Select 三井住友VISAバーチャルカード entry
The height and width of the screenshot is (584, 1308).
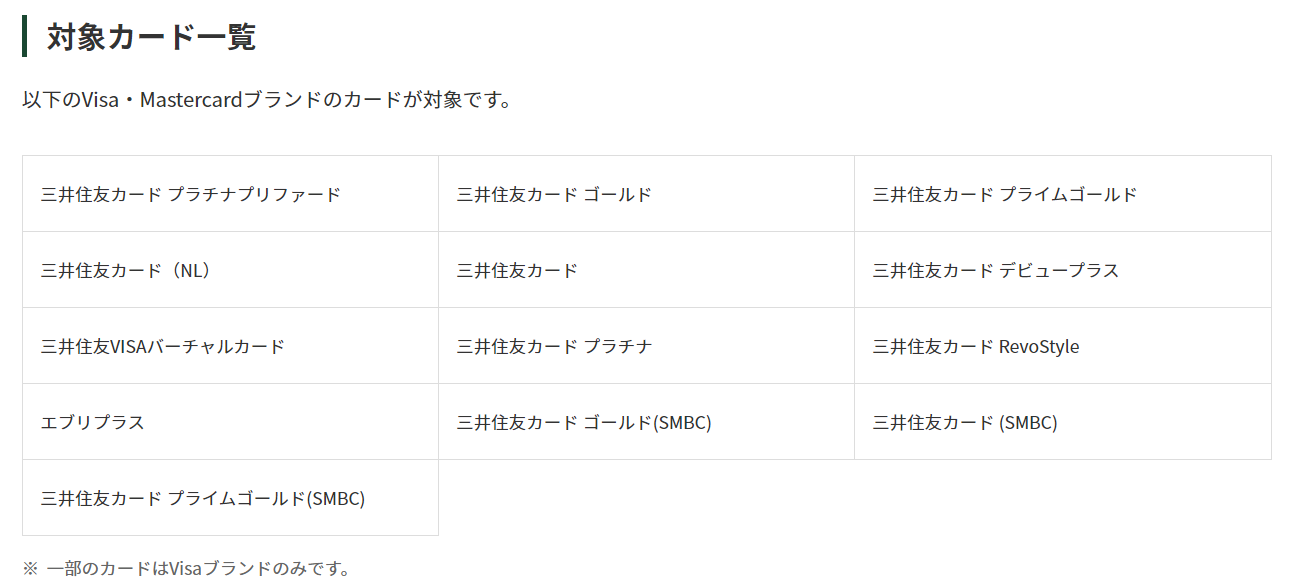[x=230, y=346]
